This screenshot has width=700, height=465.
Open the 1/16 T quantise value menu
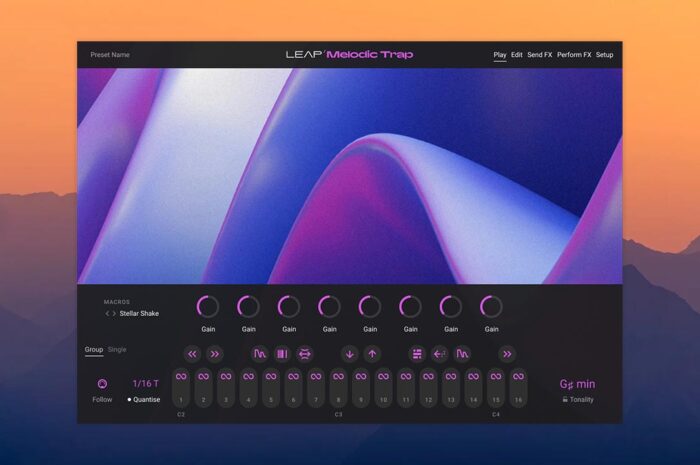pyautogui.click(x=146, y=383)
